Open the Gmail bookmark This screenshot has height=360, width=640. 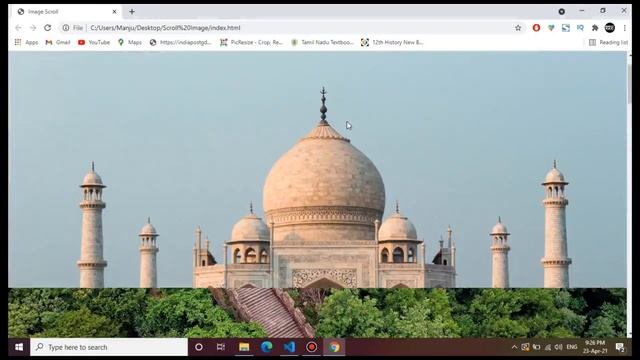click(58, 42)
